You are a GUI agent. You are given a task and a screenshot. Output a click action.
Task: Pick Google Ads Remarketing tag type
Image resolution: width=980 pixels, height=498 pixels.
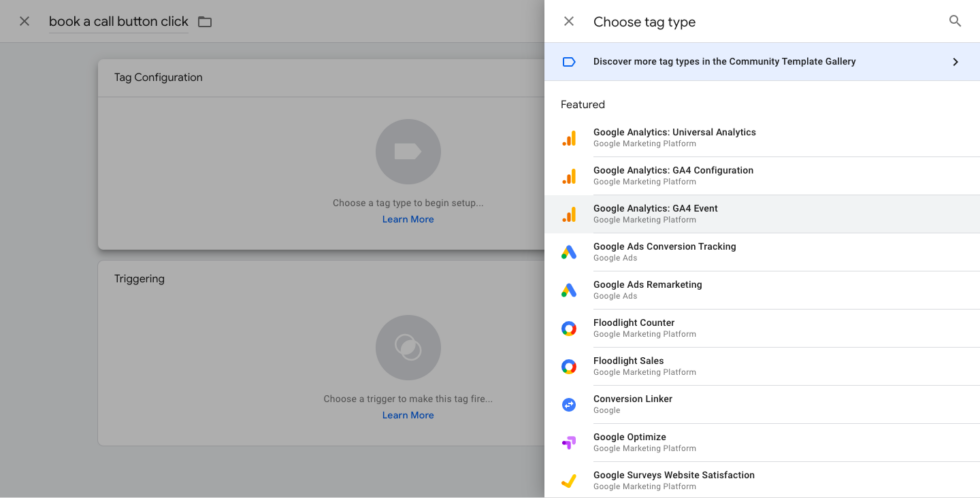point(762,290)
